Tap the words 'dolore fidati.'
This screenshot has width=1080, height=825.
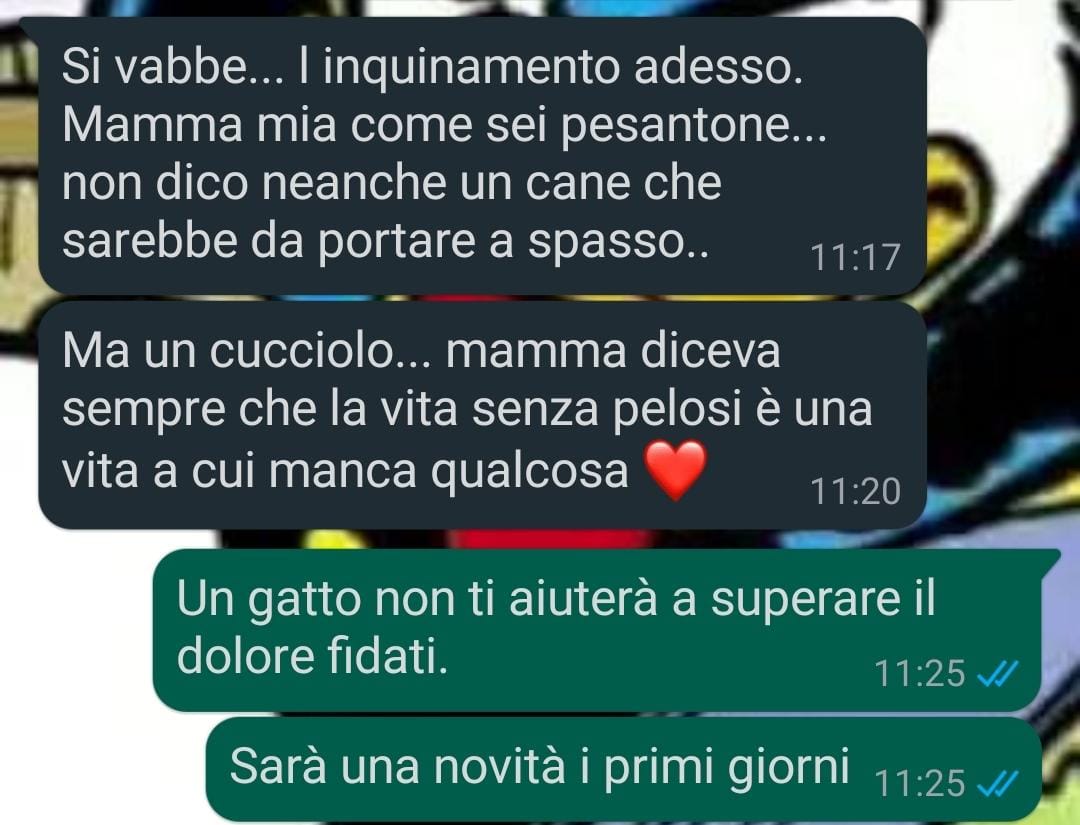point(313,656)
